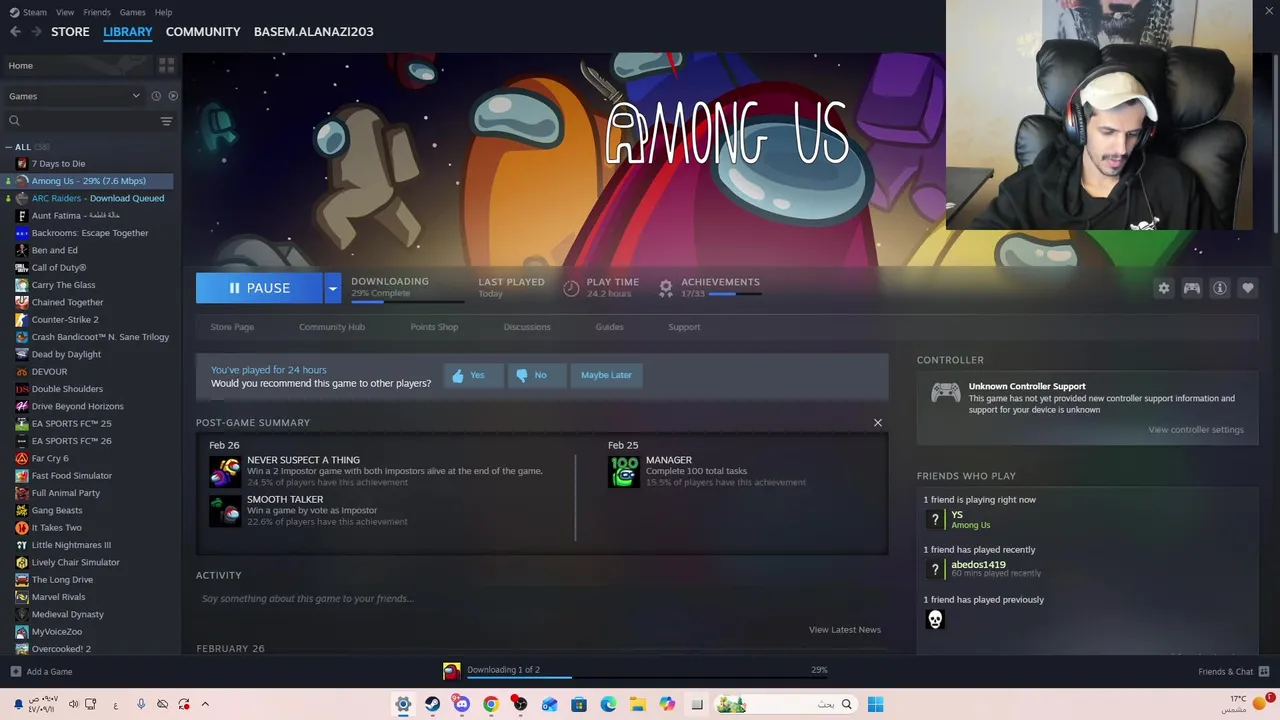
Task: Open the Community Hub link
Action: [x=332, y=327]
